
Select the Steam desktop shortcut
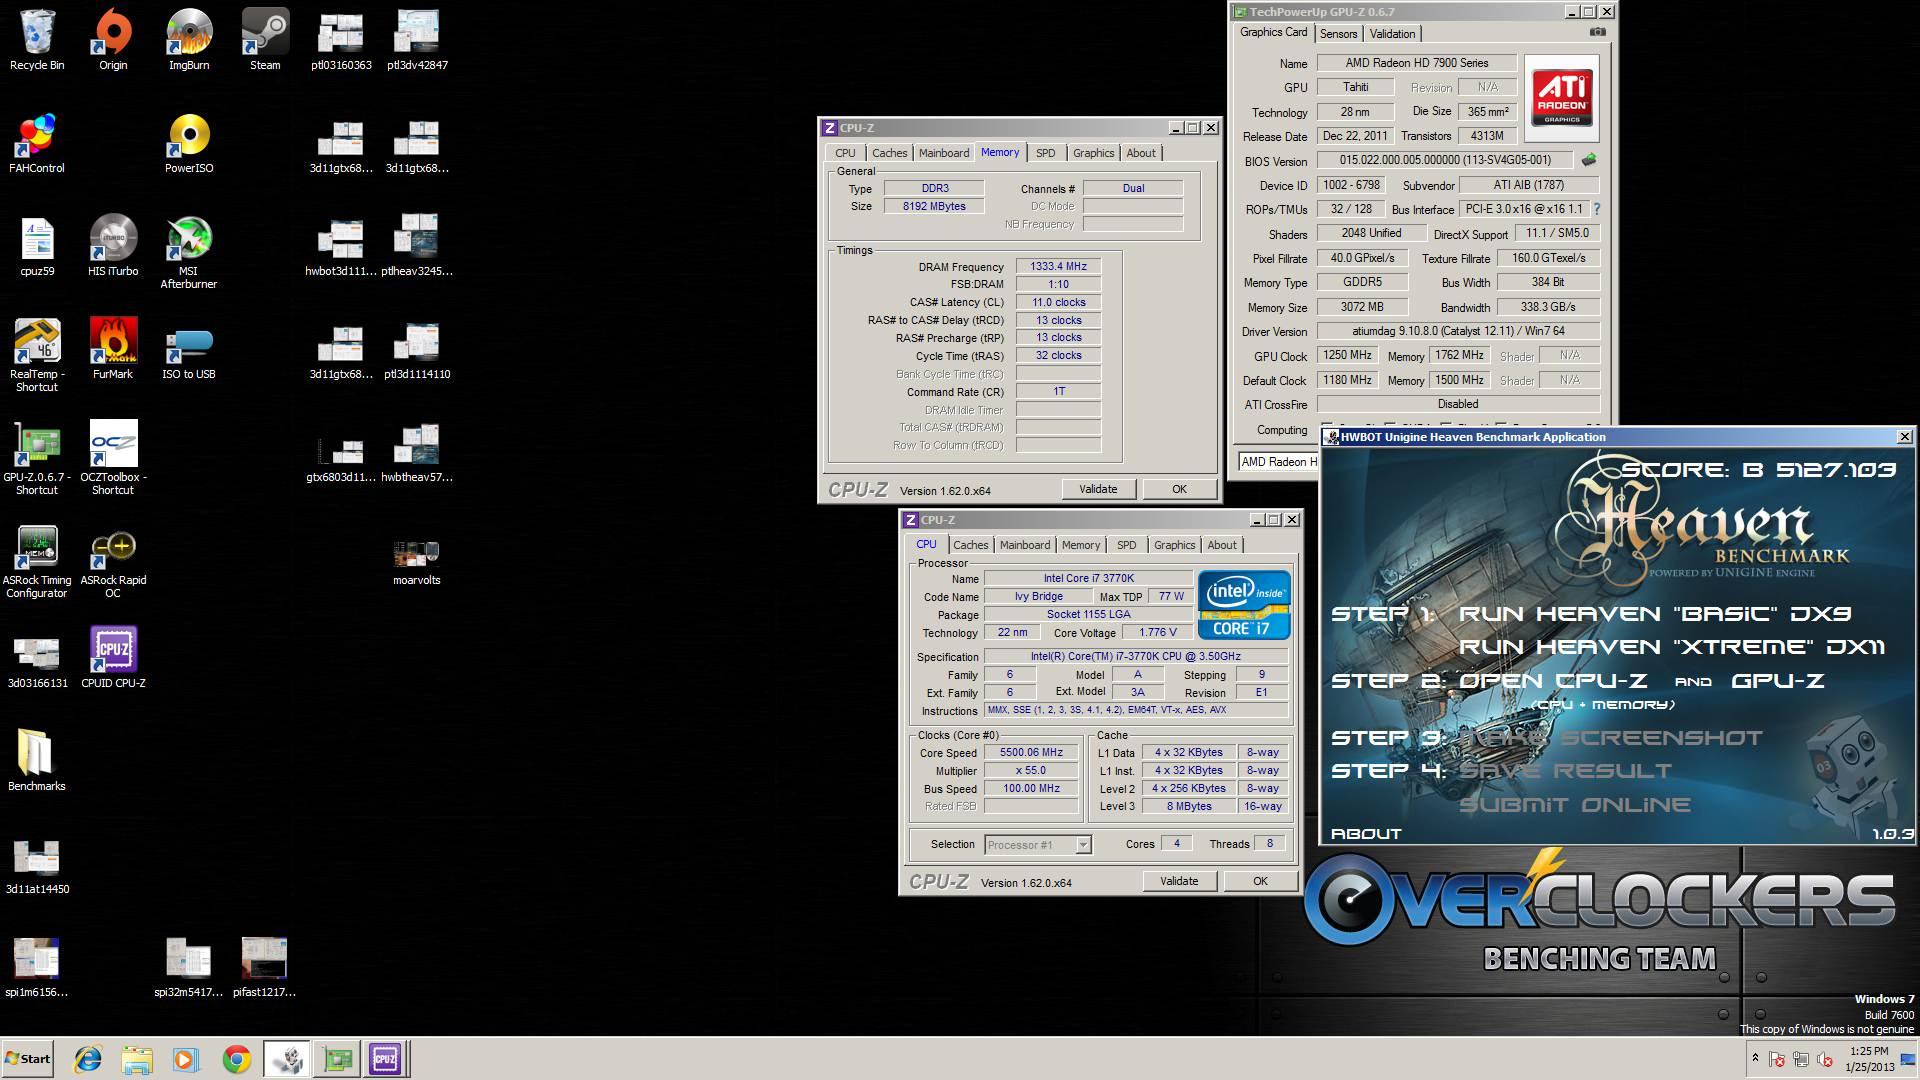coord(265,40)
